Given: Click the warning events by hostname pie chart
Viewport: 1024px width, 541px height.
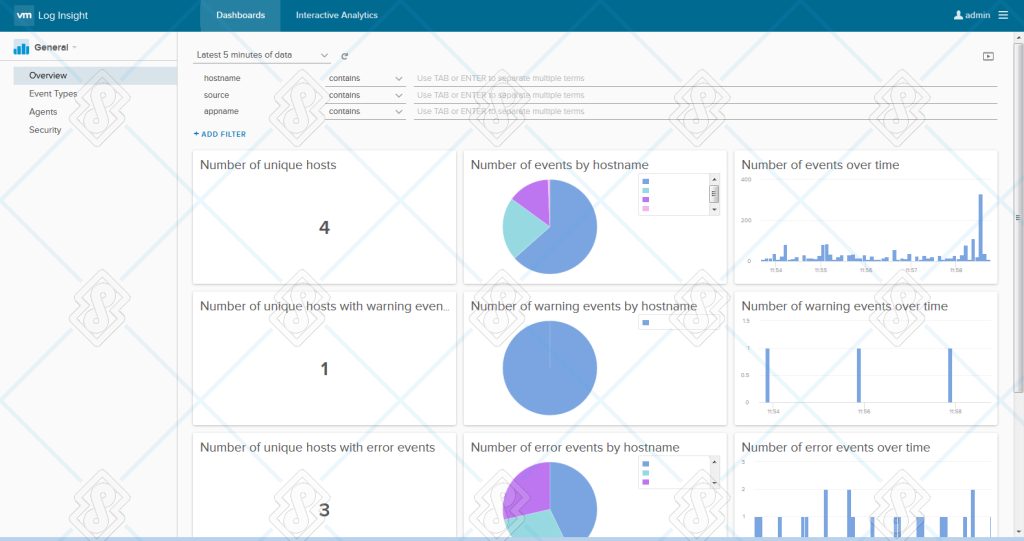Looking at the screenshot, I should point(550,368).
